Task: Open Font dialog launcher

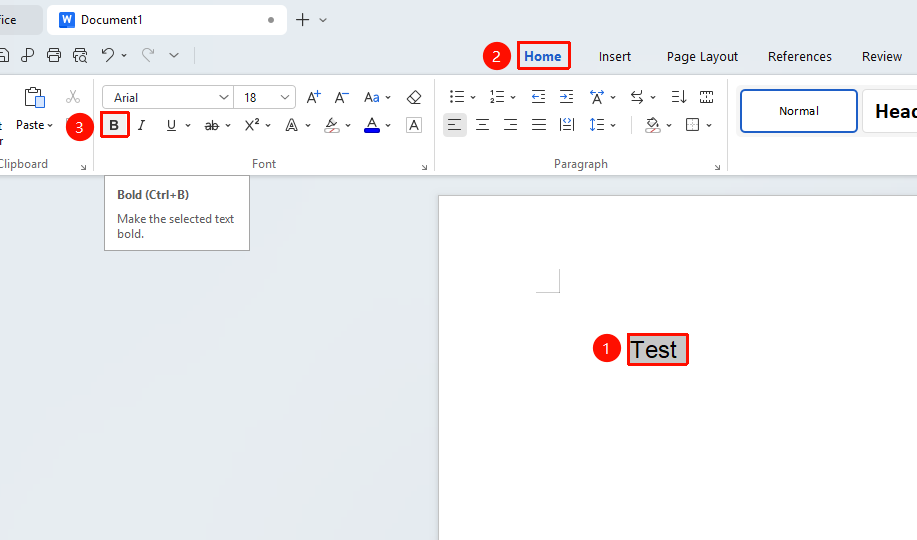Action: (424, 167)
